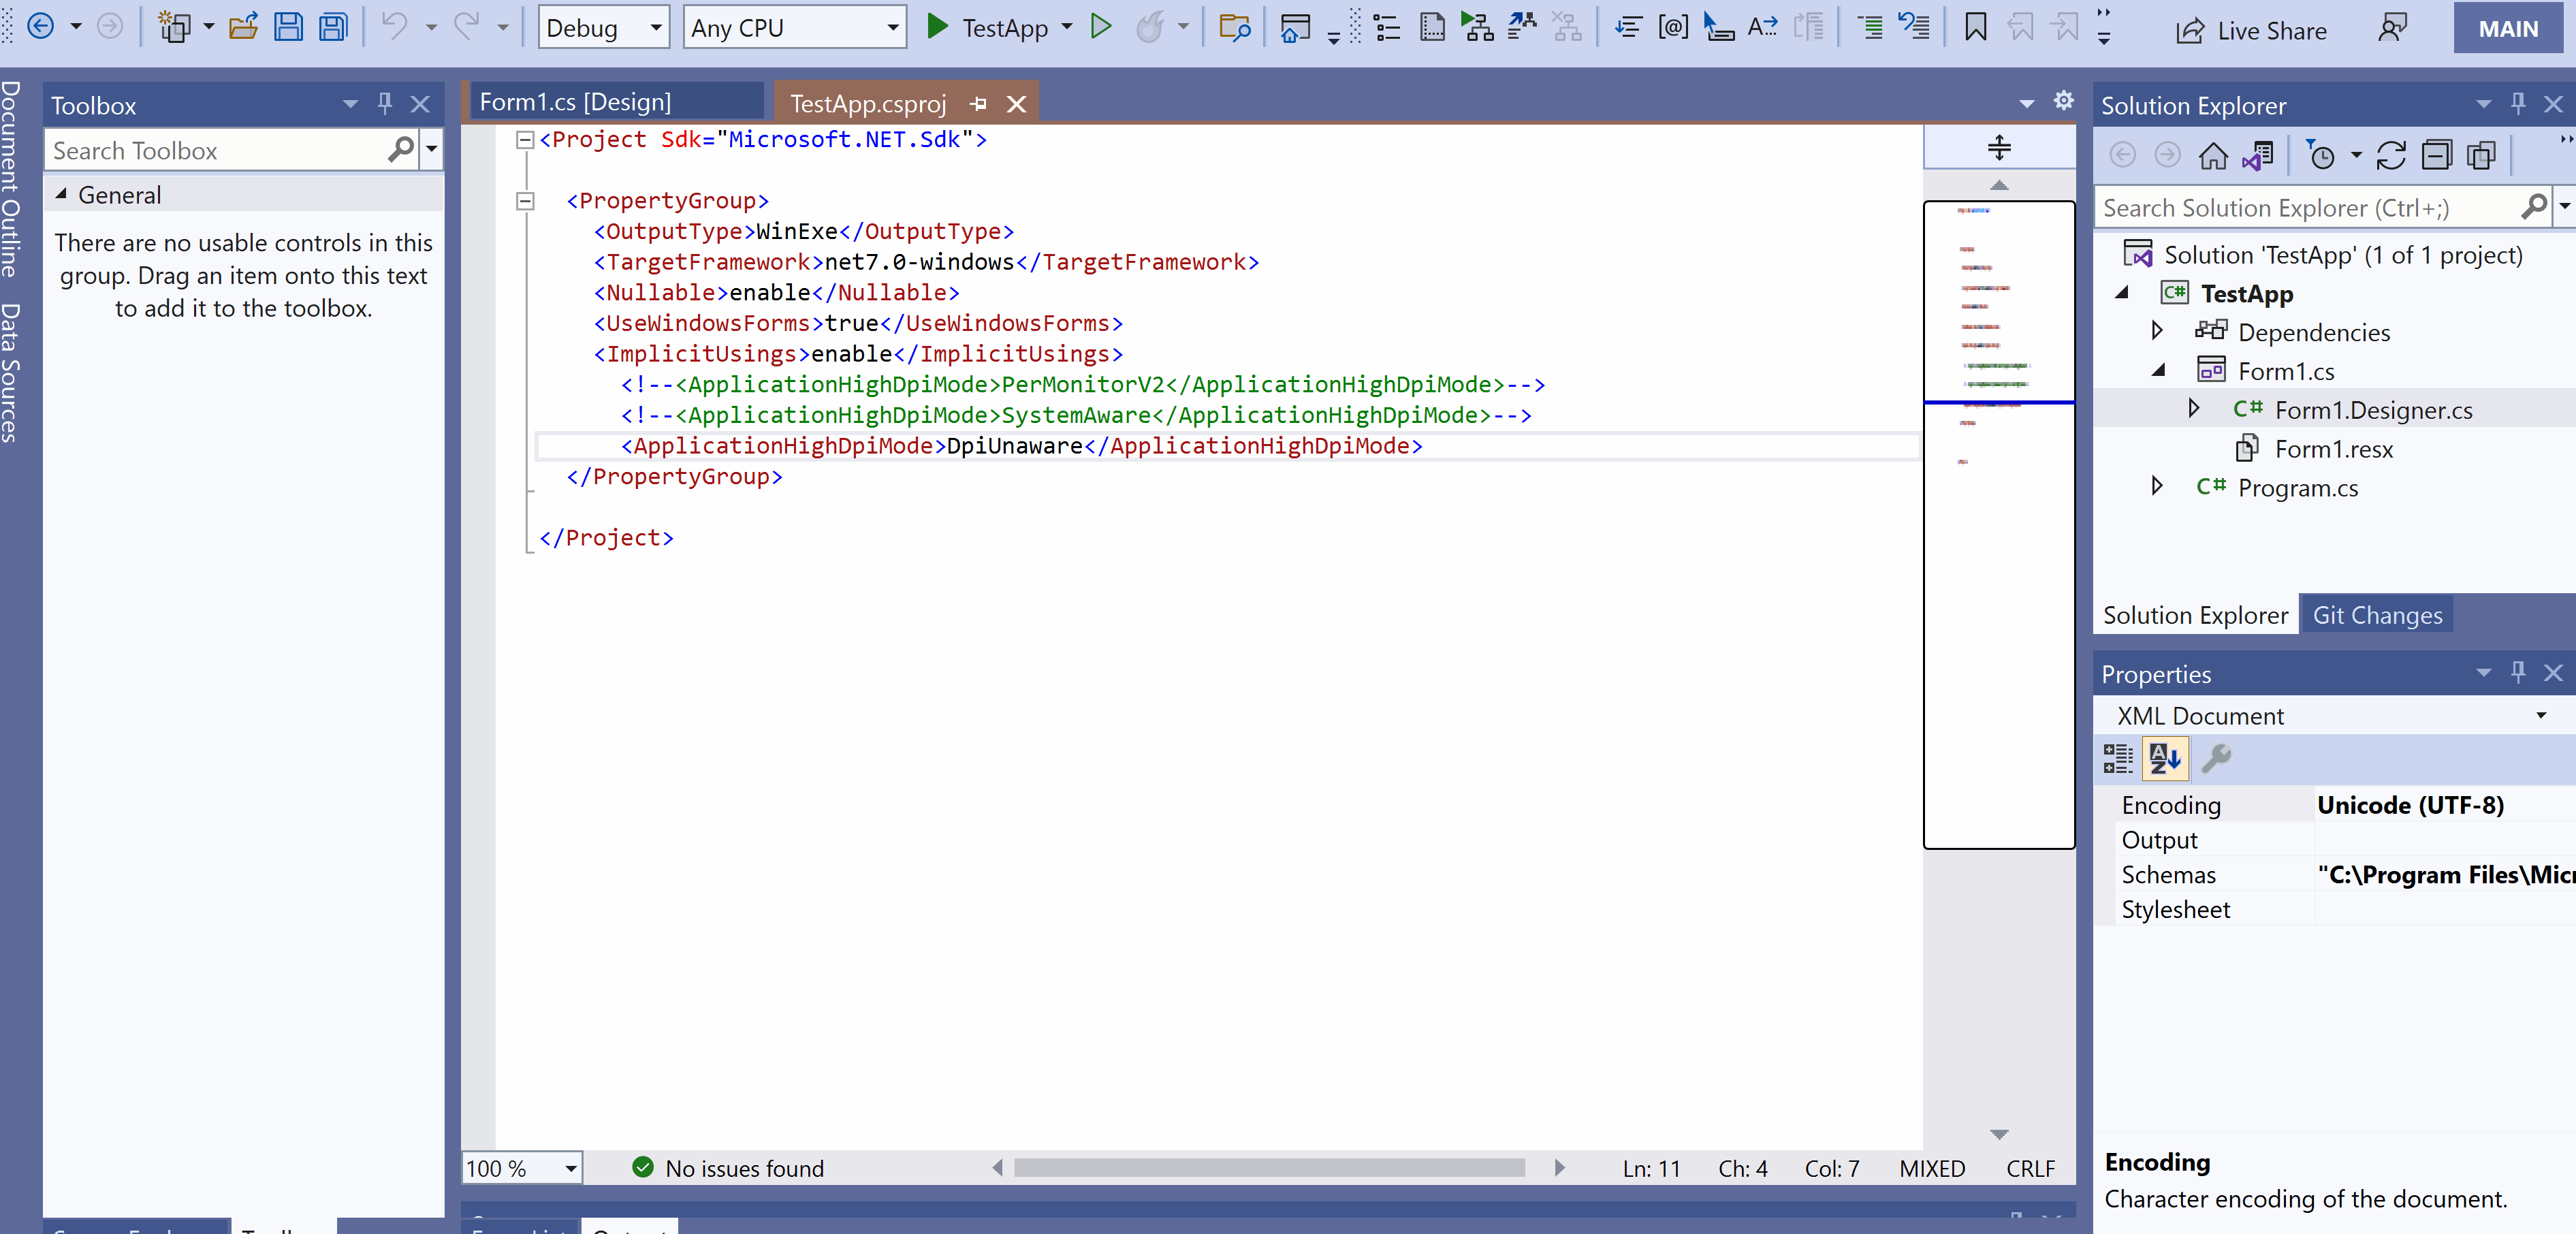Close the TestApp.csproj tab
Screen dimensions: 2576x1234
pos(1016,103)
